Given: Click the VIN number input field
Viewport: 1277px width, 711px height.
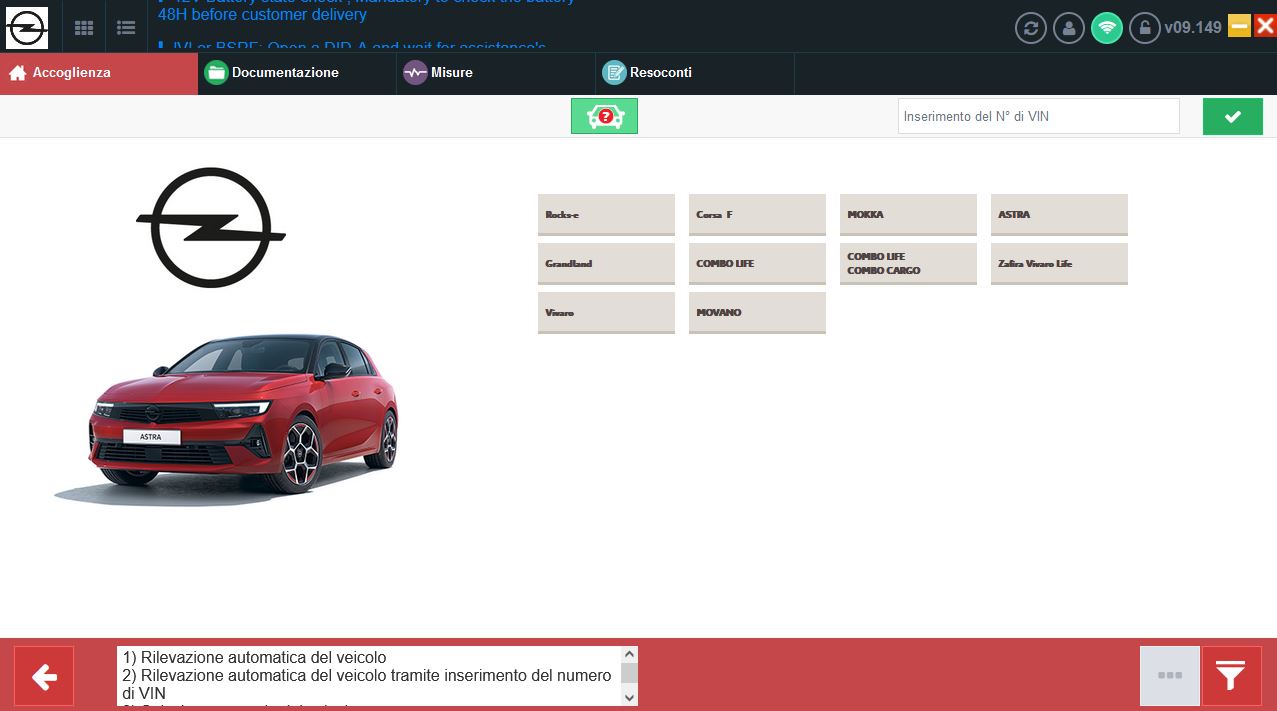Looking at the screenshot, I should point(1038,116).
